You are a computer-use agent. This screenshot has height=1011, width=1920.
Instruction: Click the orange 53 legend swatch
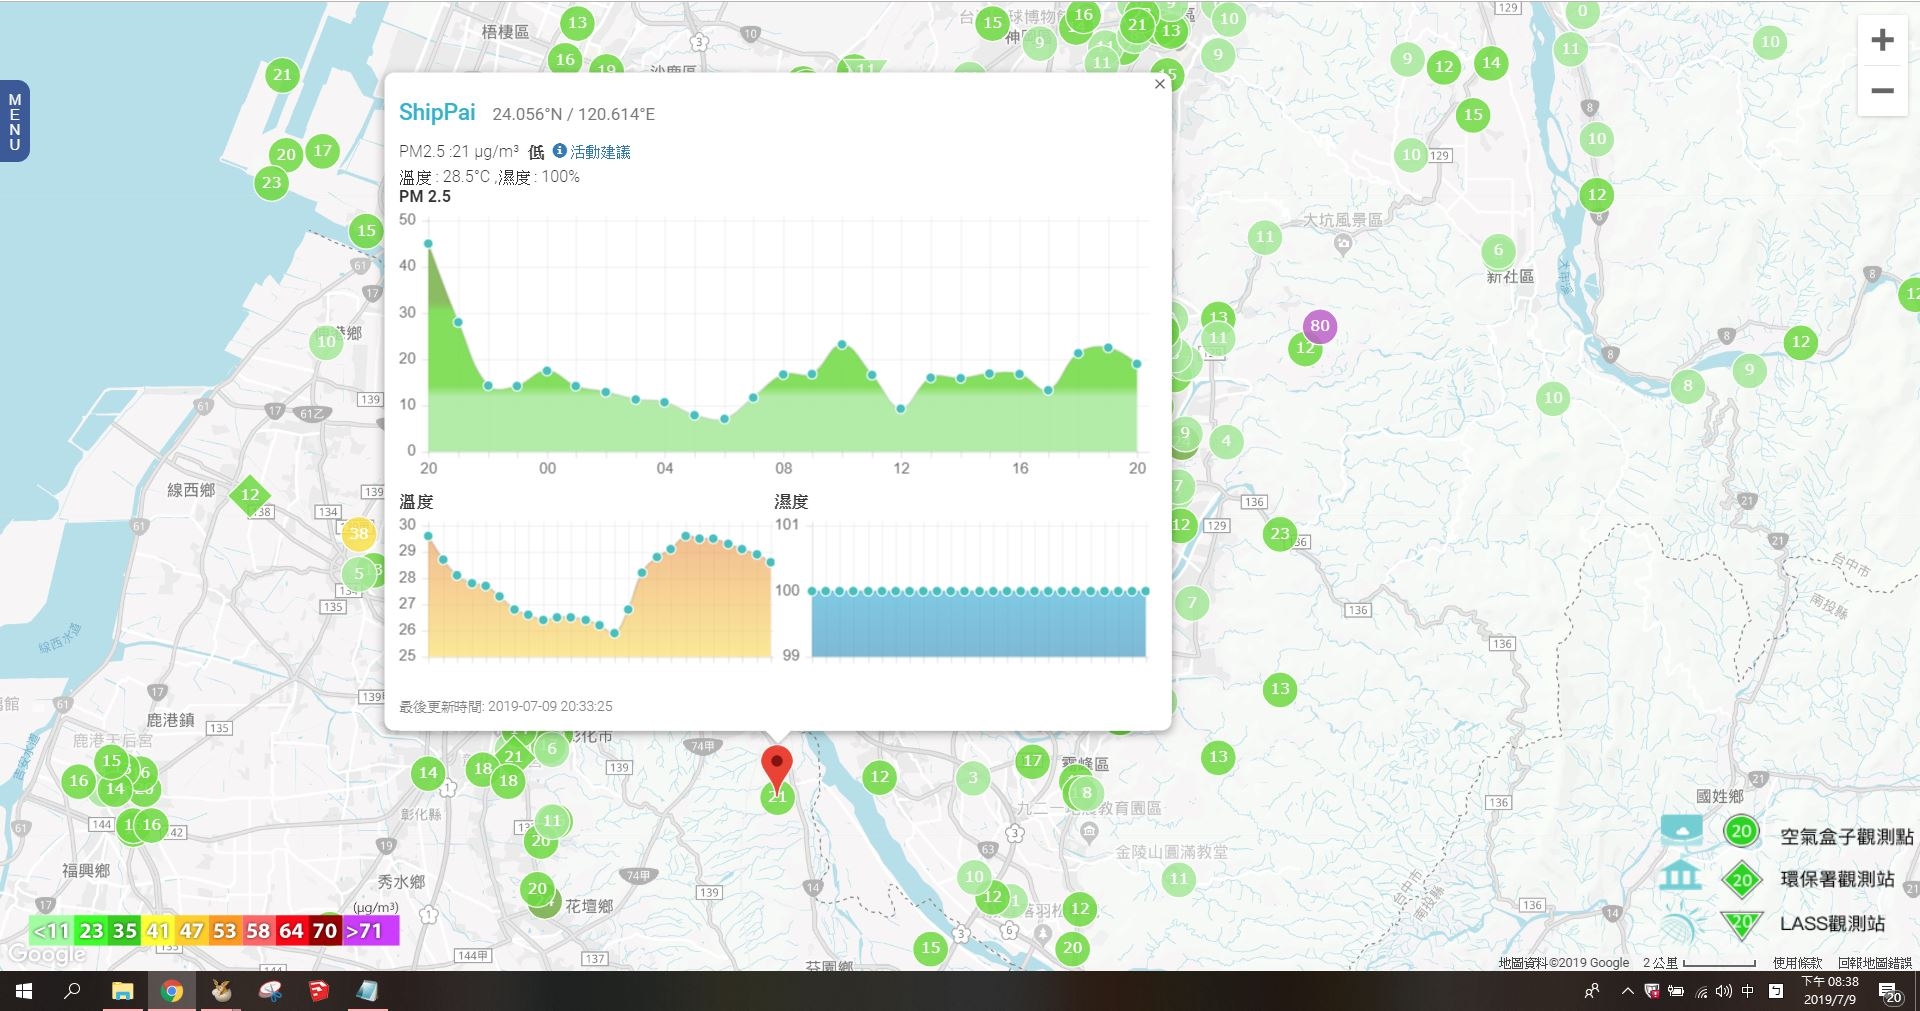point(225,931)
